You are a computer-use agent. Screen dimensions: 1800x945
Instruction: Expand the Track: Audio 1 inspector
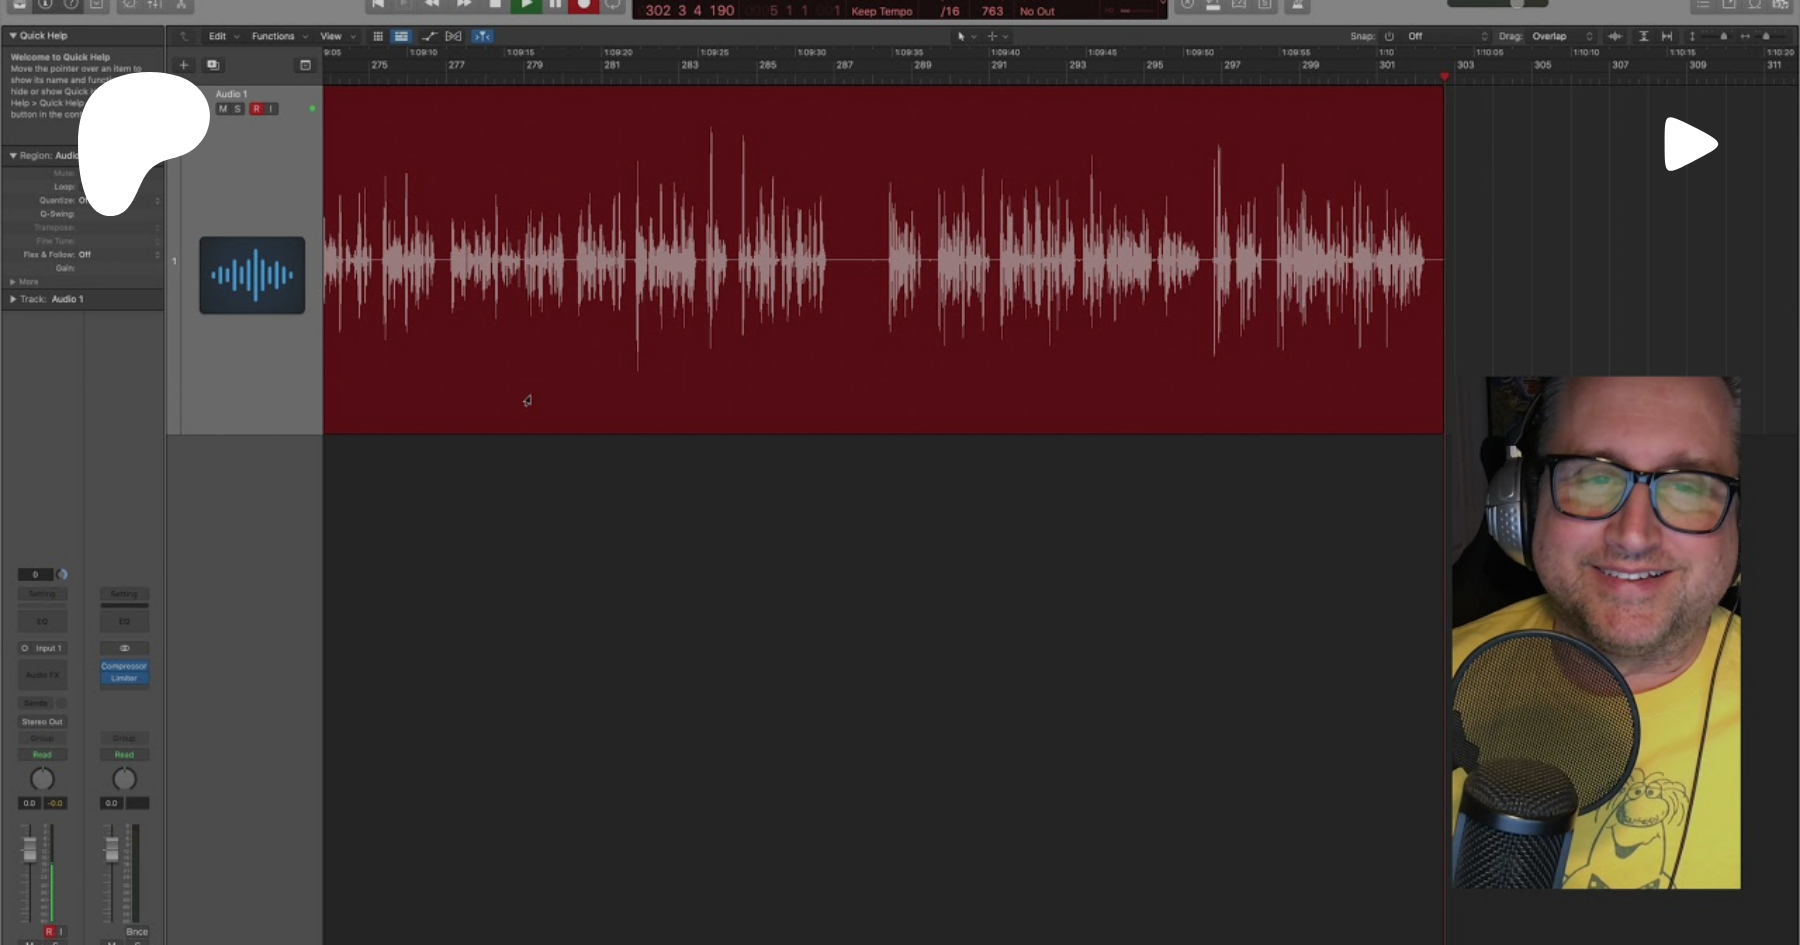click(x=13, y=299)
